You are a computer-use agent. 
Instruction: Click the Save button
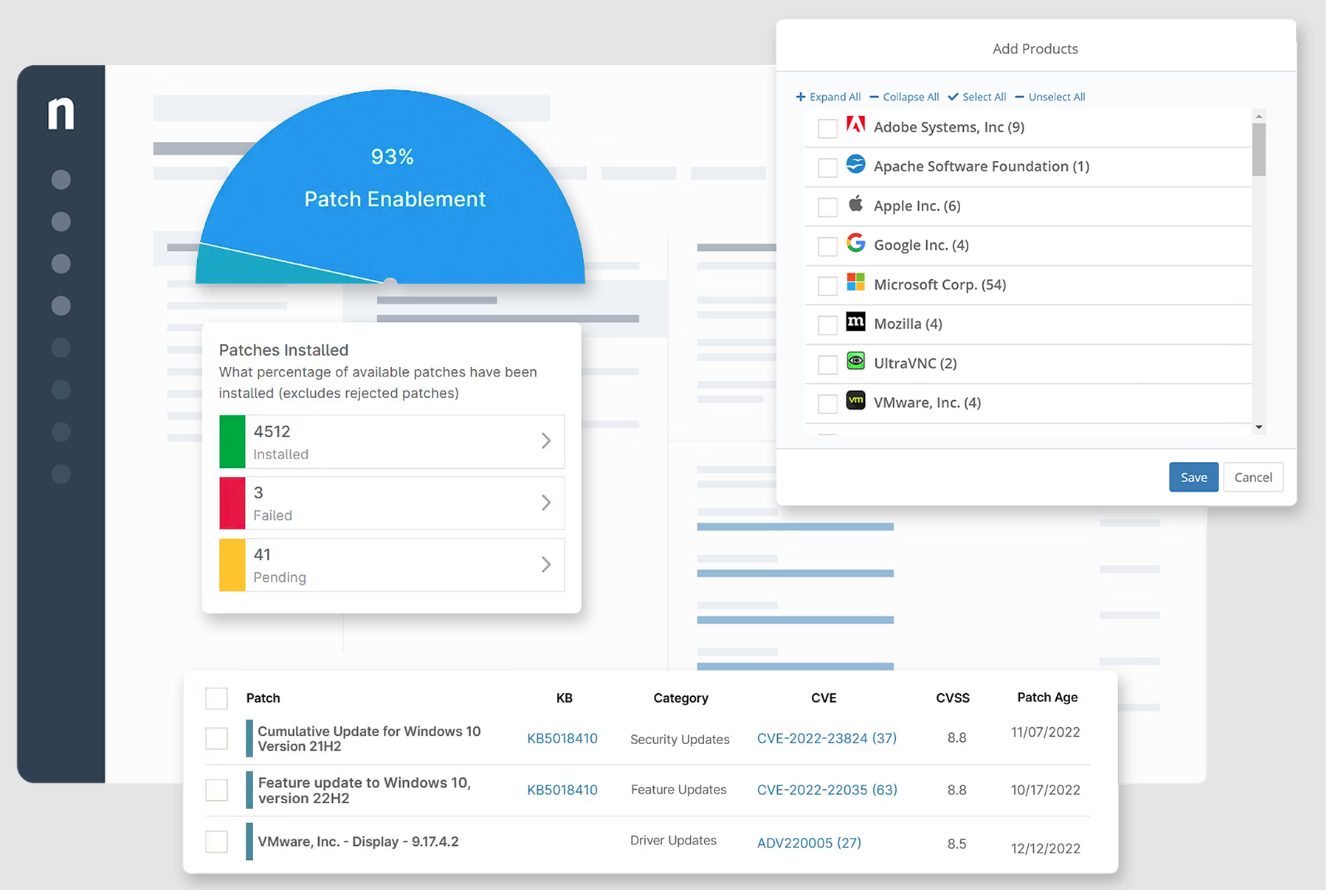point(1194,477)
